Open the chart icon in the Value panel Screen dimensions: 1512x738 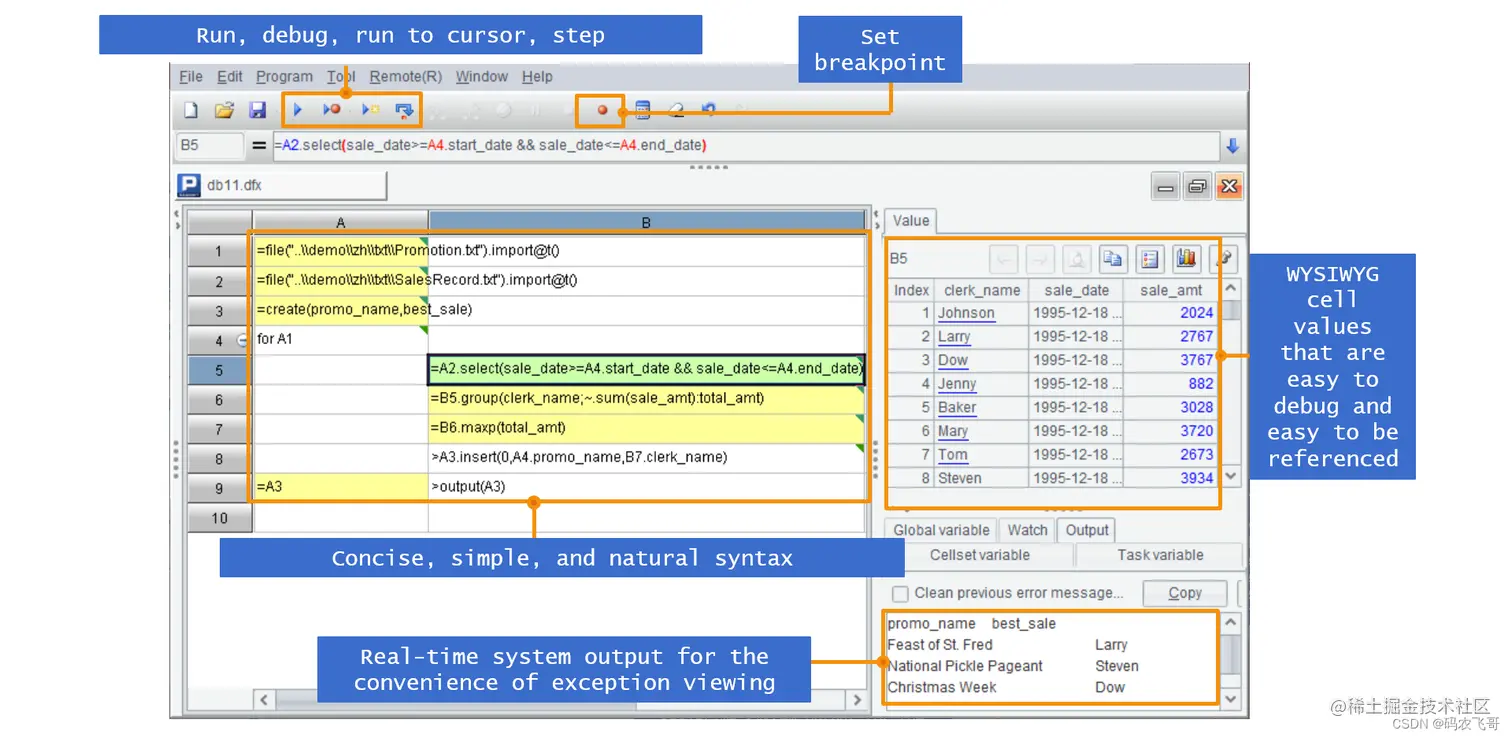click(x=1186, y=258)
